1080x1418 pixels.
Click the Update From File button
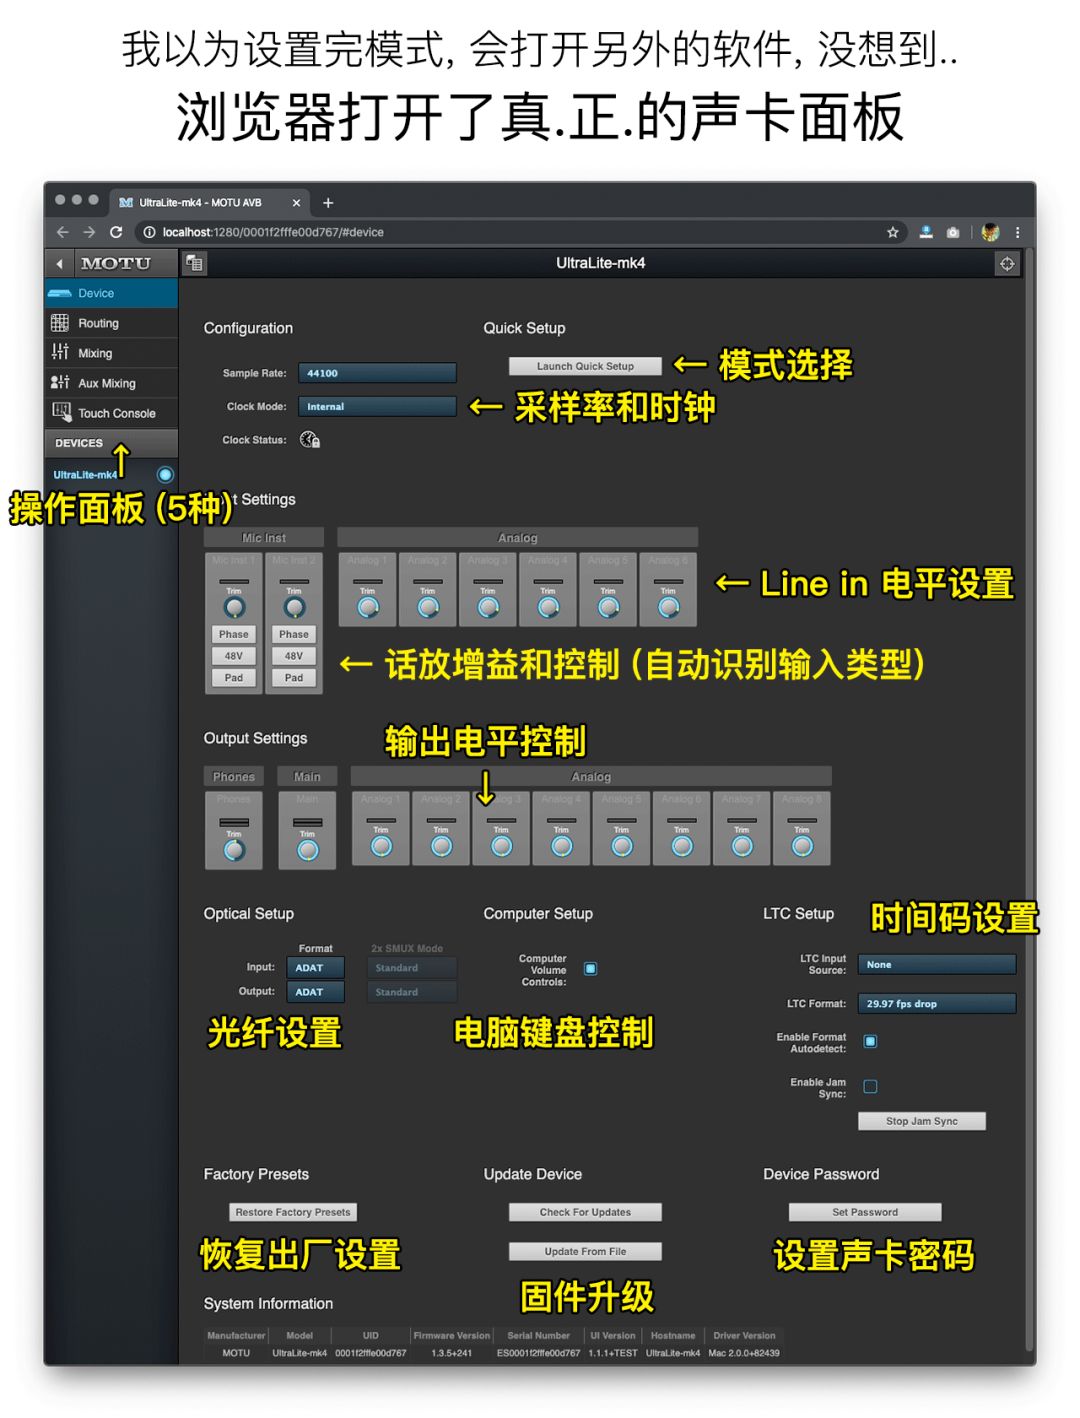585,1251
